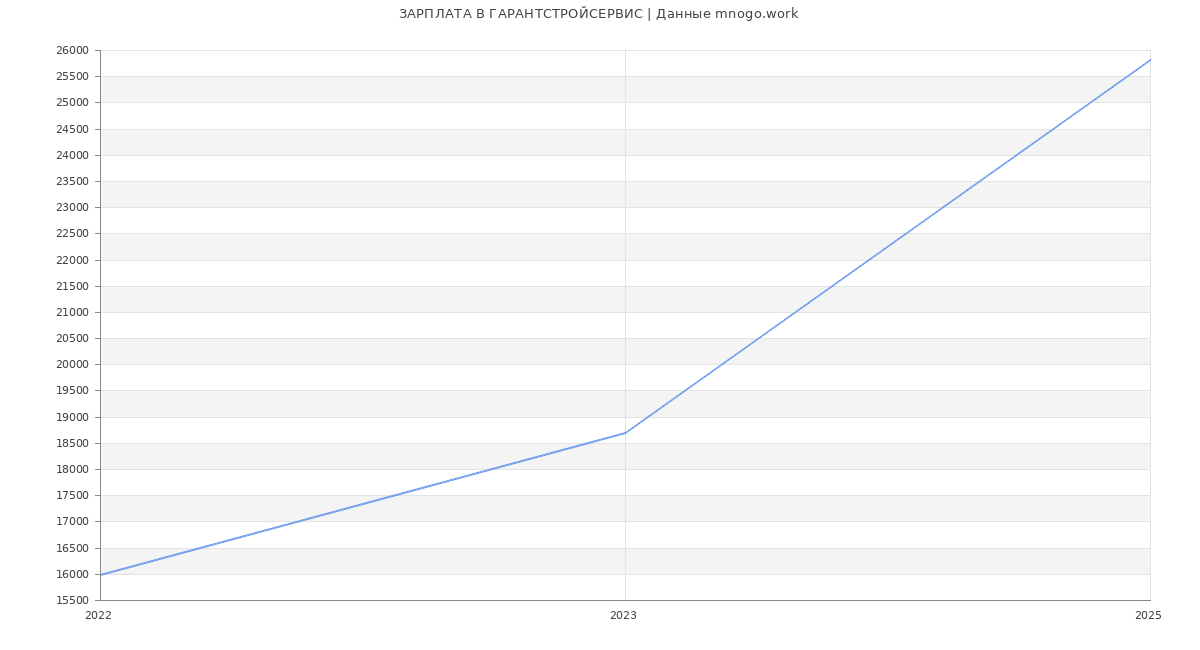Select the line's end point at 2025
This screenshot has height=650, width=1200.
[1149, 60]
